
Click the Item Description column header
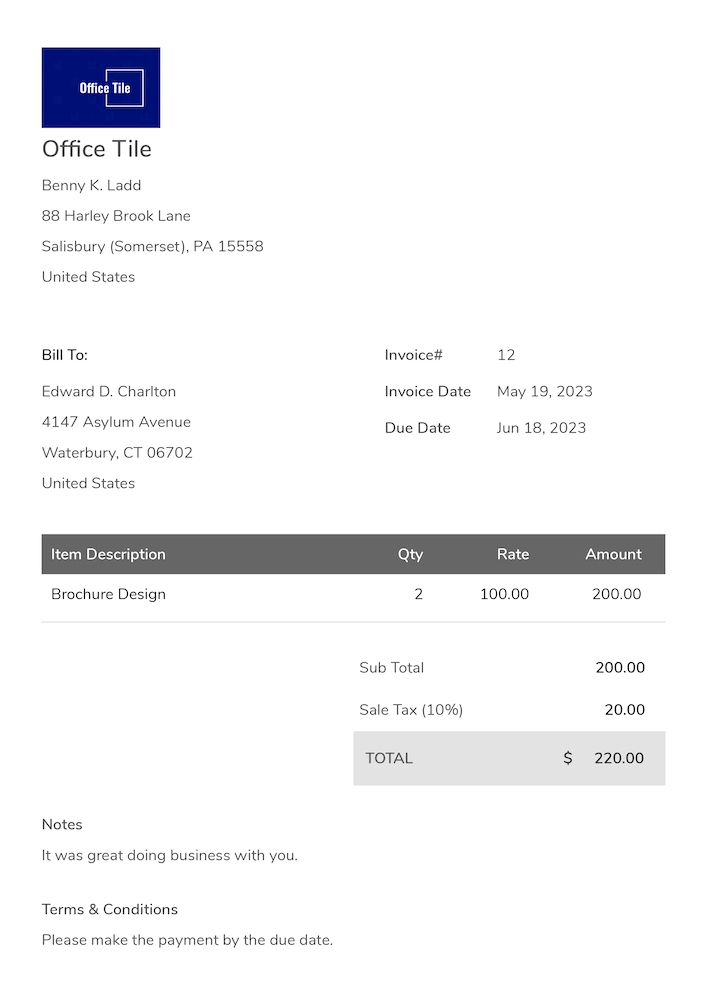pyautogui.click(x=108, y=554)
